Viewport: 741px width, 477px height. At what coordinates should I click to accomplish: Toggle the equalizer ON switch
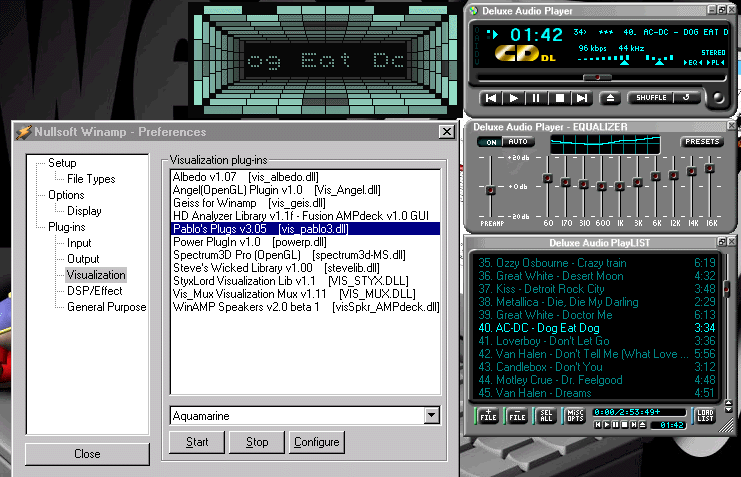pos(490,142)
